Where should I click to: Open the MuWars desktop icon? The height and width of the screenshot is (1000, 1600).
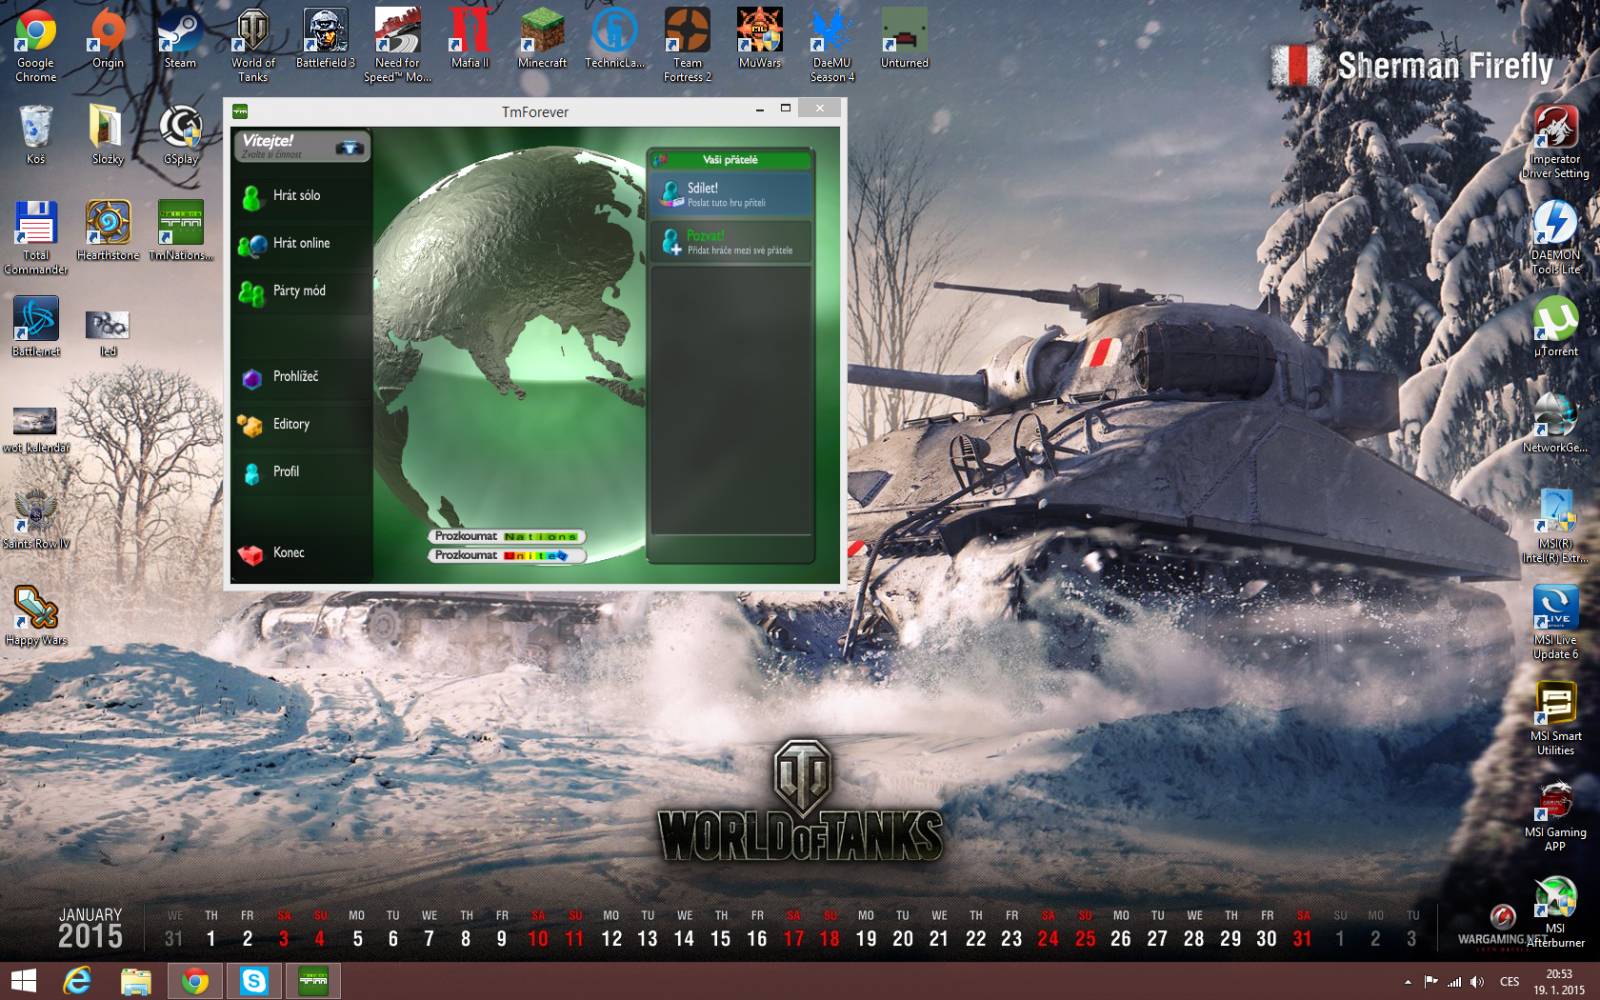pyautogui.click(x=759, y=40)
